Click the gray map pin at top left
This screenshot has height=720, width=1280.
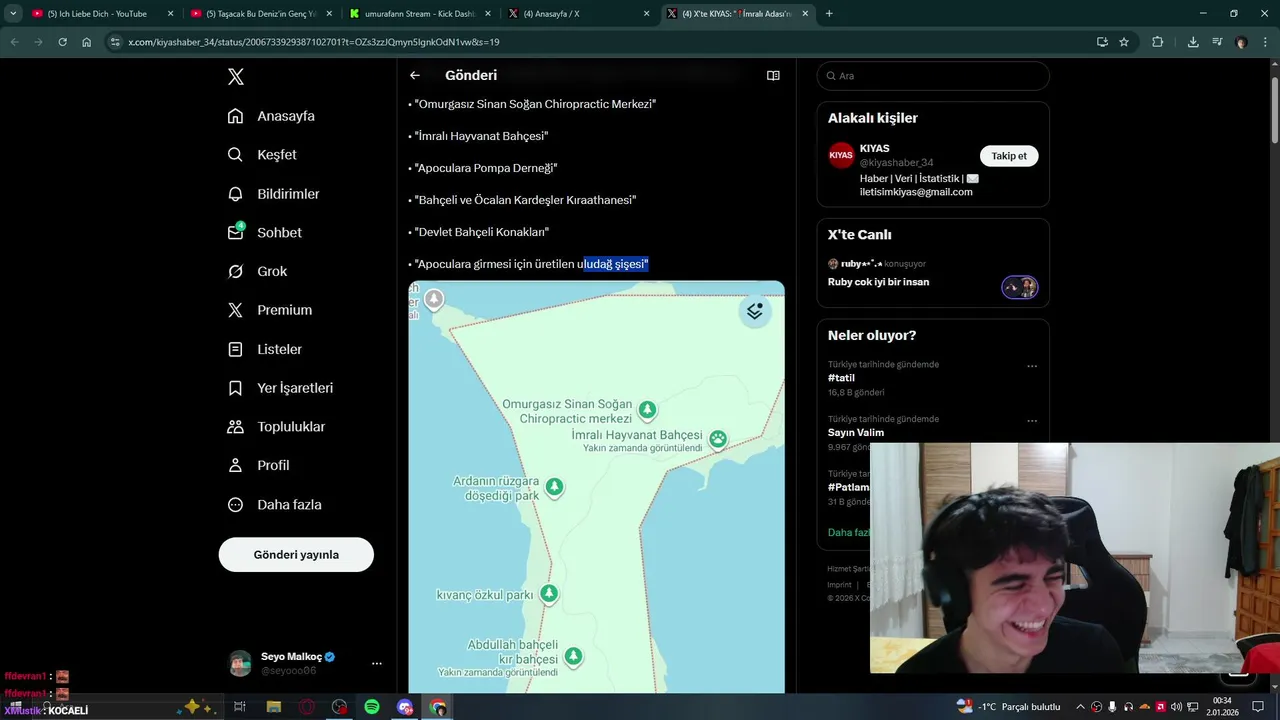(x=434, y=299)
